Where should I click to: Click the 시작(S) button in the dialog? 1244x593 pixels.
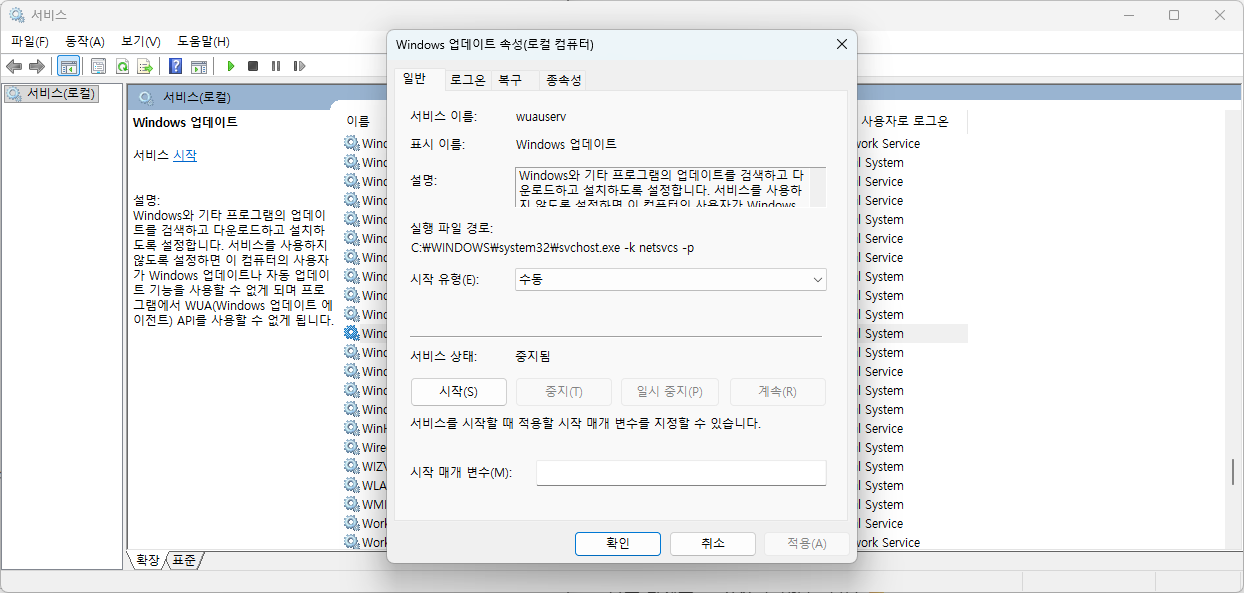coord(459,391)
